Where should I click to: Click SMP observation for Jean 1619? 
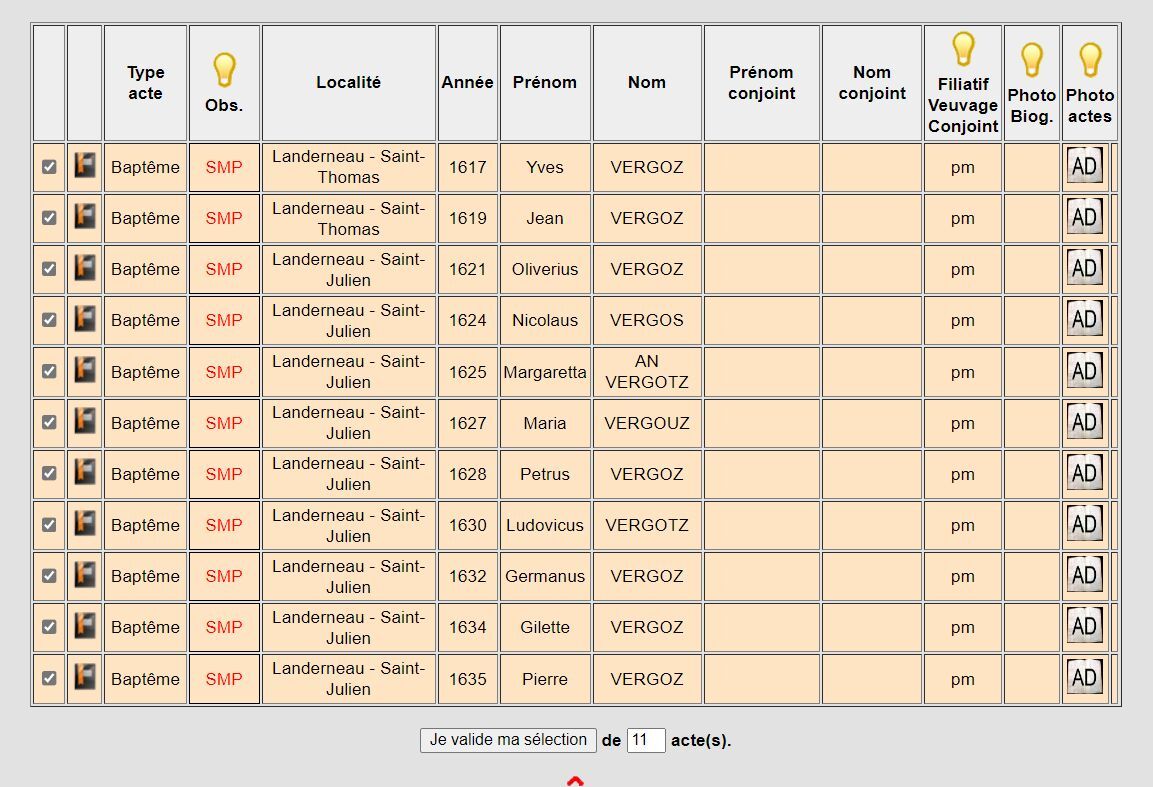(x=224, y=218)
